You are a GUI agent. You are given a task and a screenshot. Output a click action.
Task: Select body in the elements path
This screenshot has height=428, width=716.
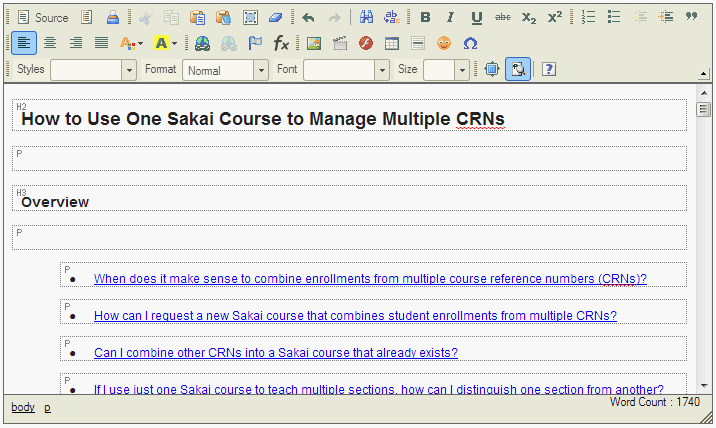coord(23,407)
